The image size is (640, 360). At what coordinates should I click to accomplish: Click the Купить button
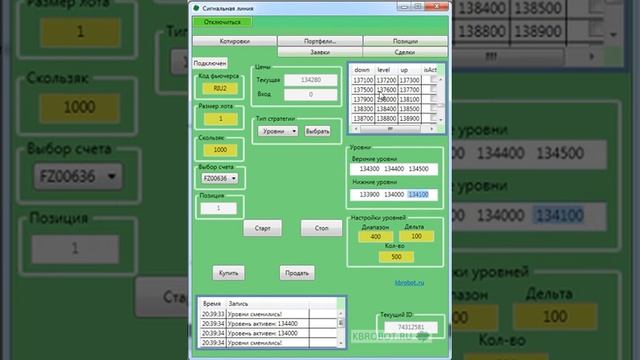tap(229, 273)
